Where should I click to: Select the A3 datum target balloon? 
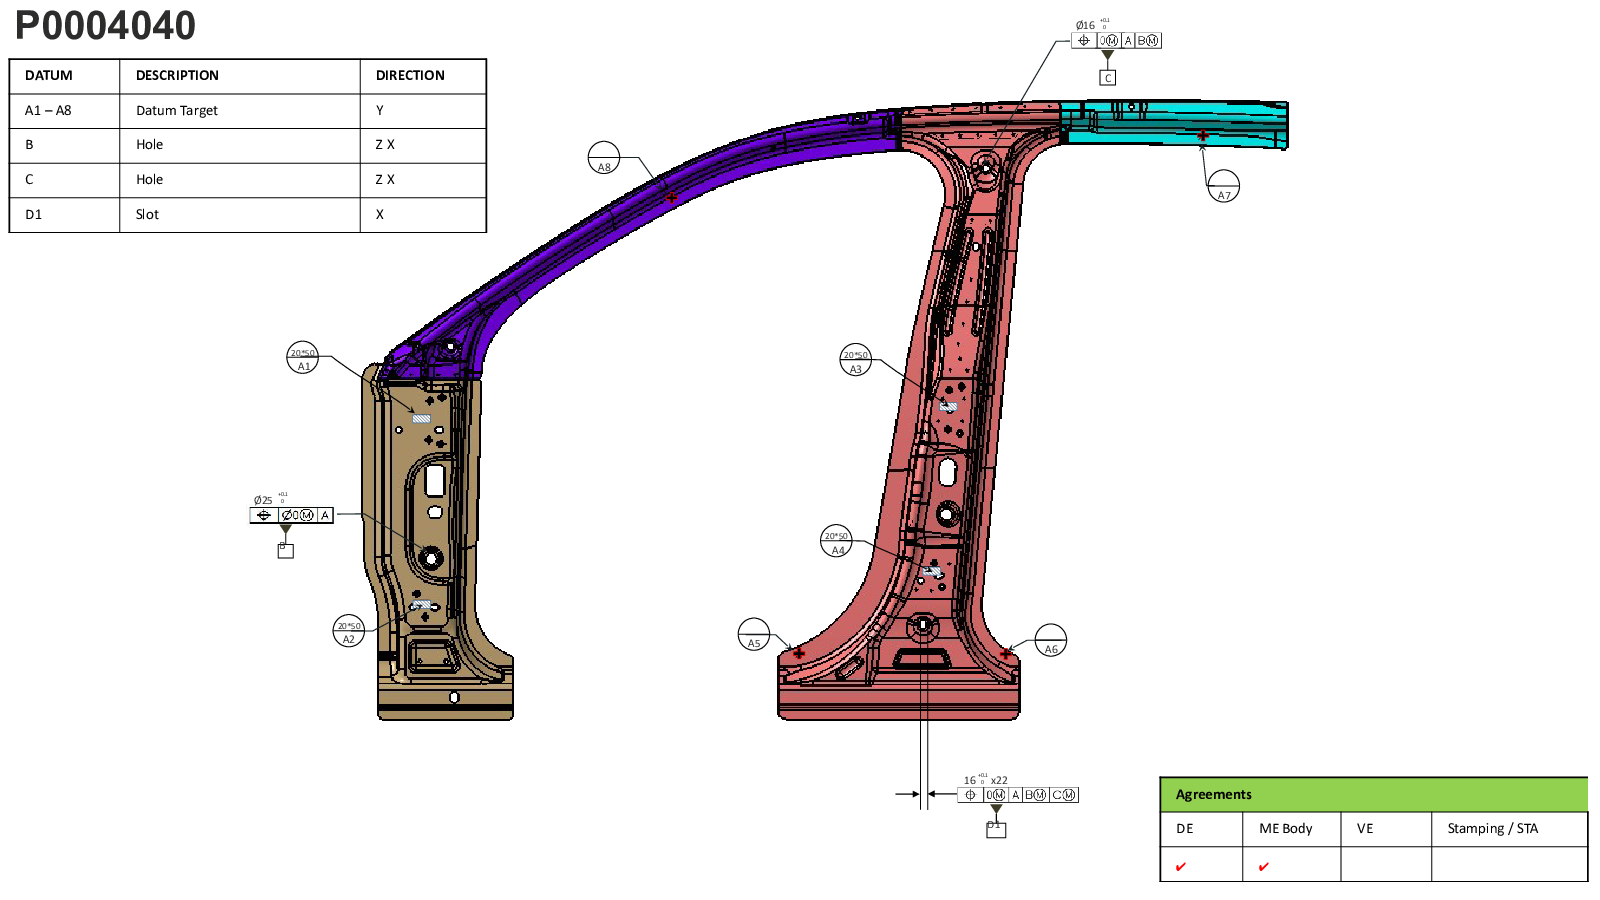pyautogui.click(x=855, y=360)
